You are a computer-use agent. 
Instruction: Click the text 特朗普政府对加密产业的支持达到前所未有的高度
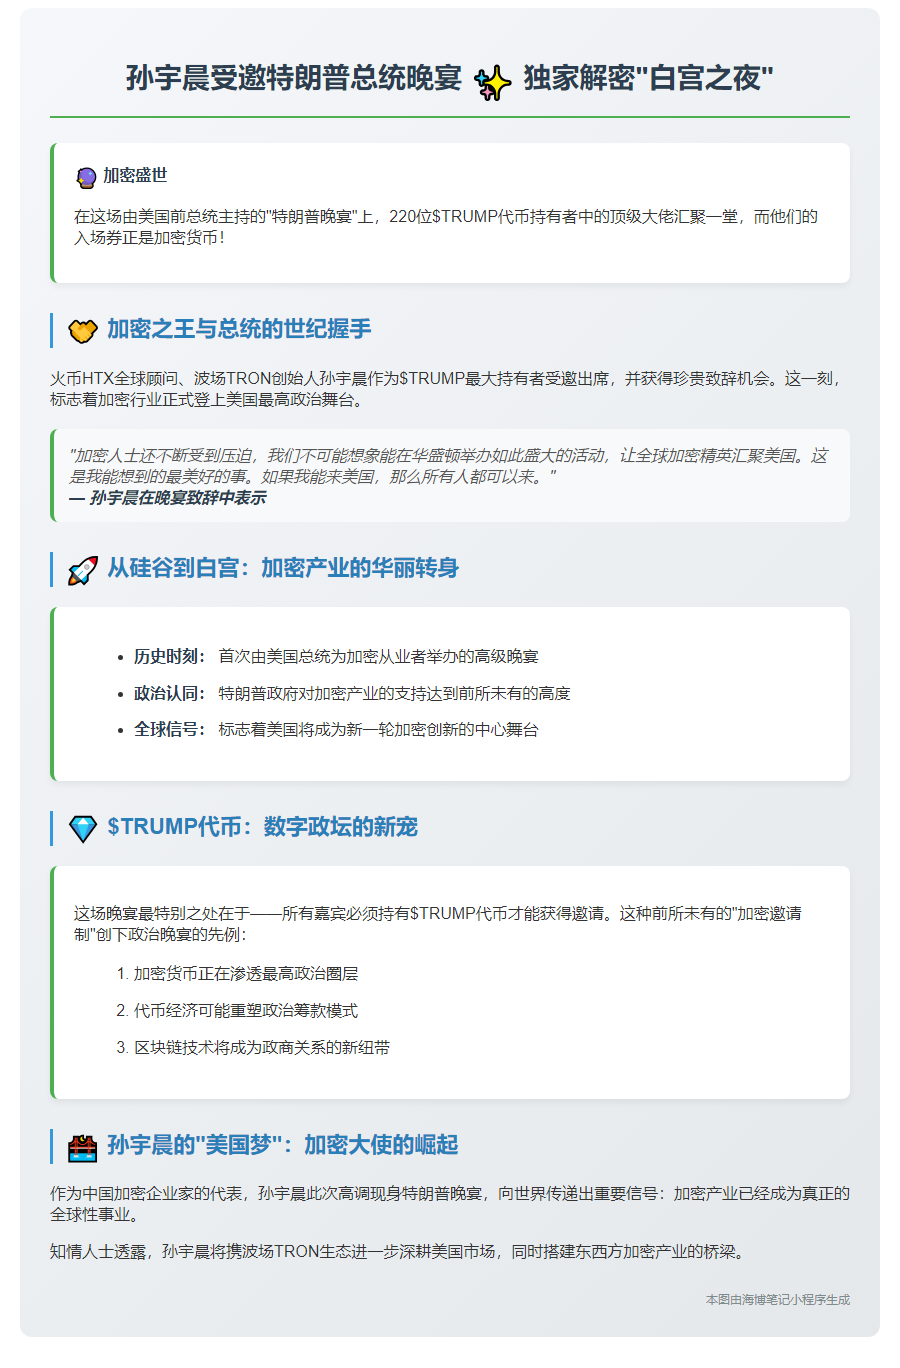[x=395, y=694]
